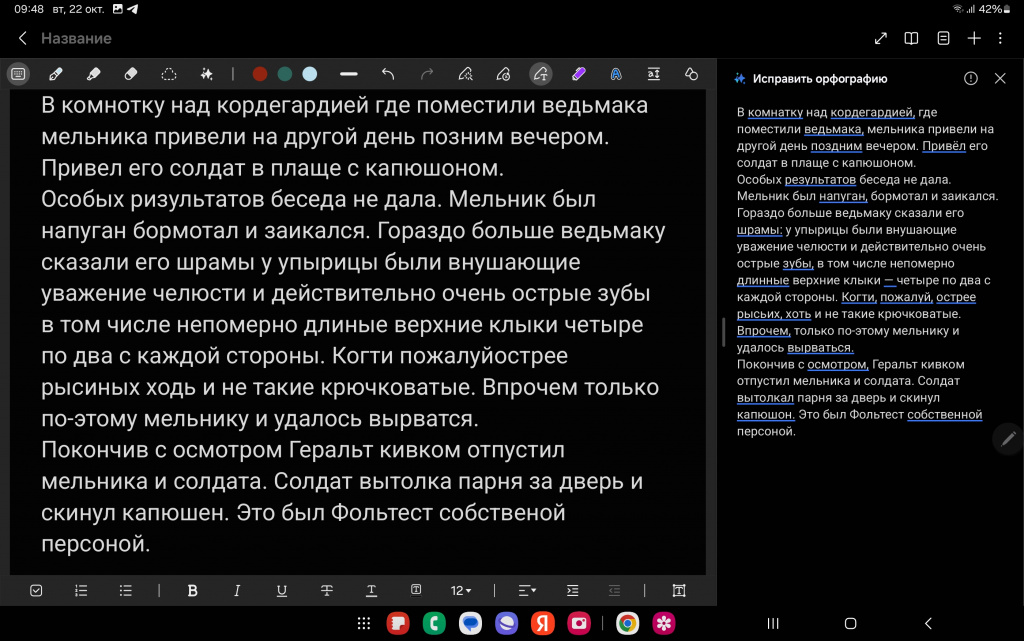Open the three-dot more options menu
1024x641 pixels.
click(1001, 38)
